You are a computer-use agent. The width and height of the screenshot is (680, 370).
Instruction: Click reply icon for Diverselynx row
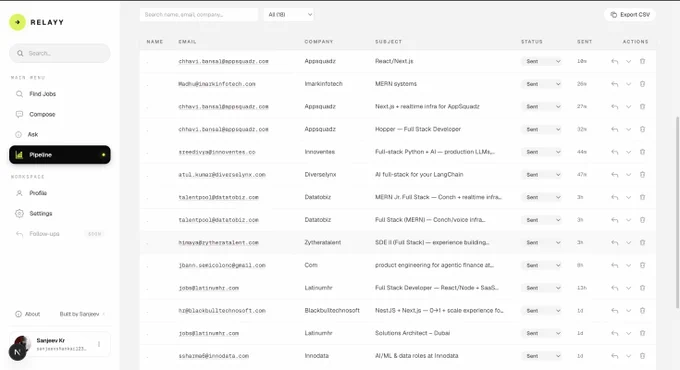tap(615, 175)
